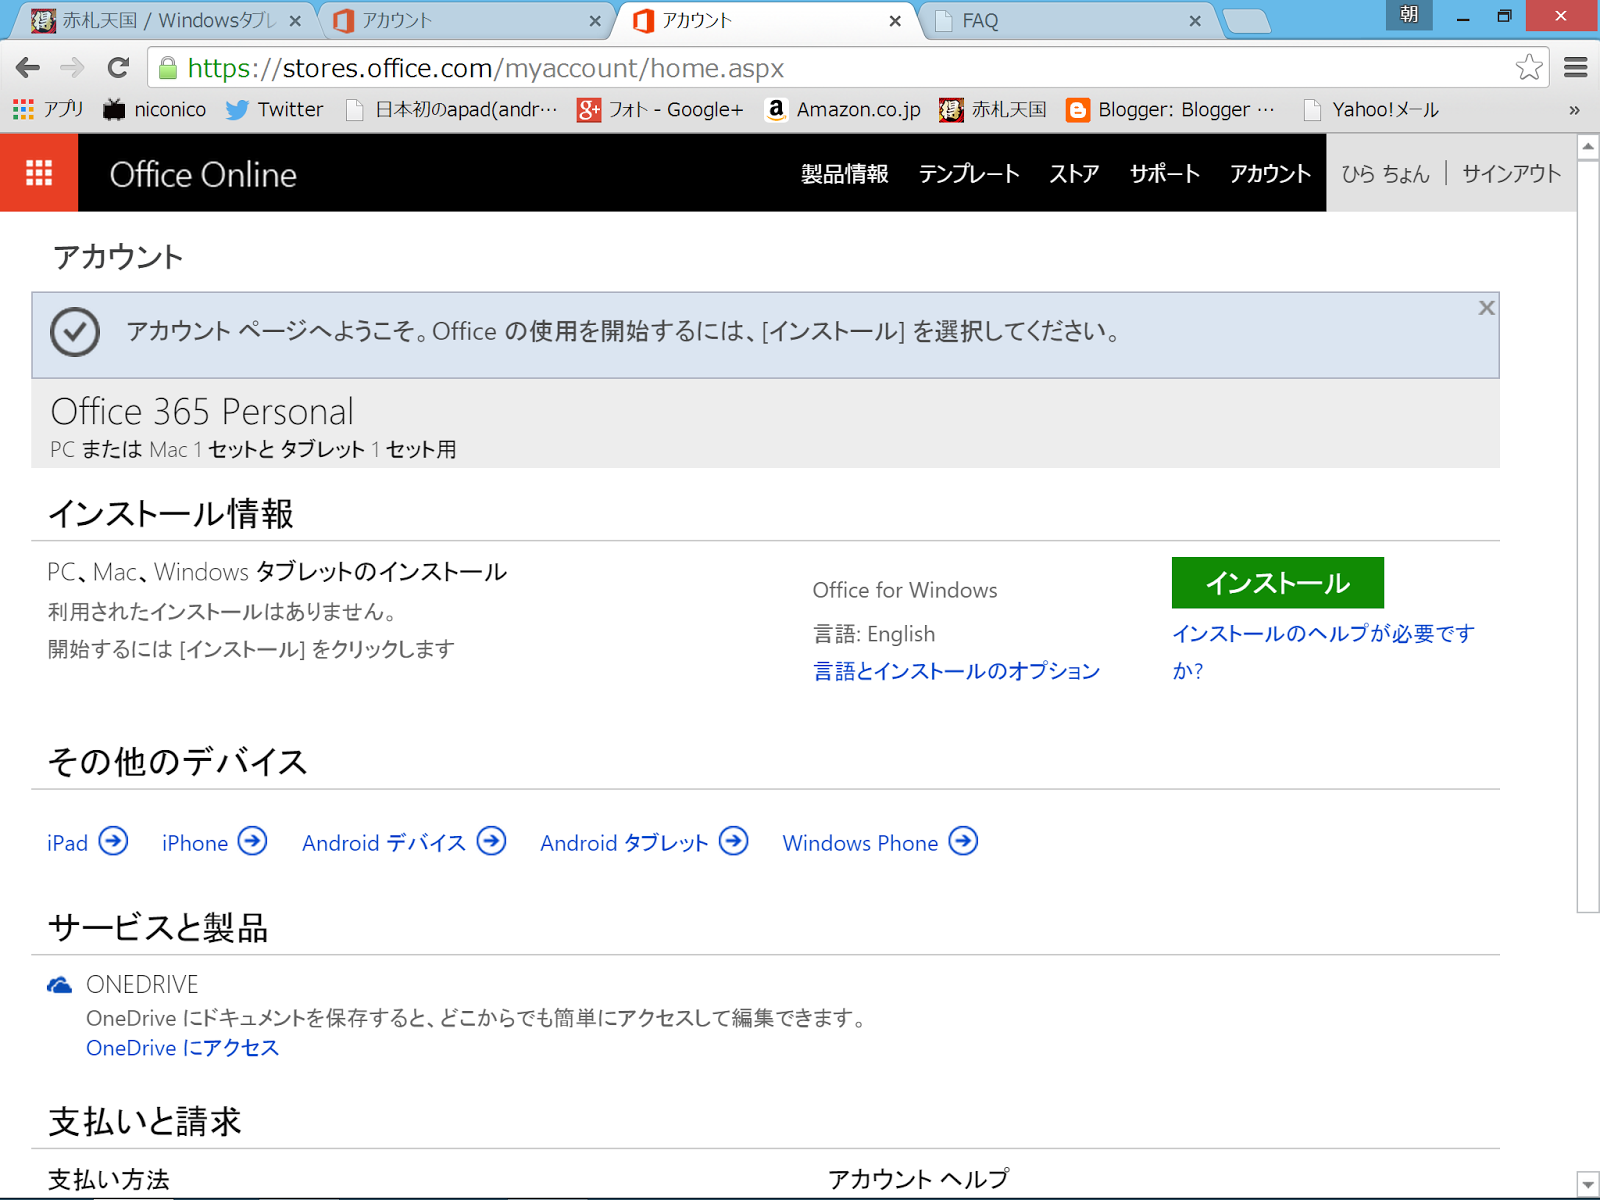The width and height of the screenshot is (1600, 1200).
Task: Reload the page with the refresh icon
Action: click(x=118, y=68)
